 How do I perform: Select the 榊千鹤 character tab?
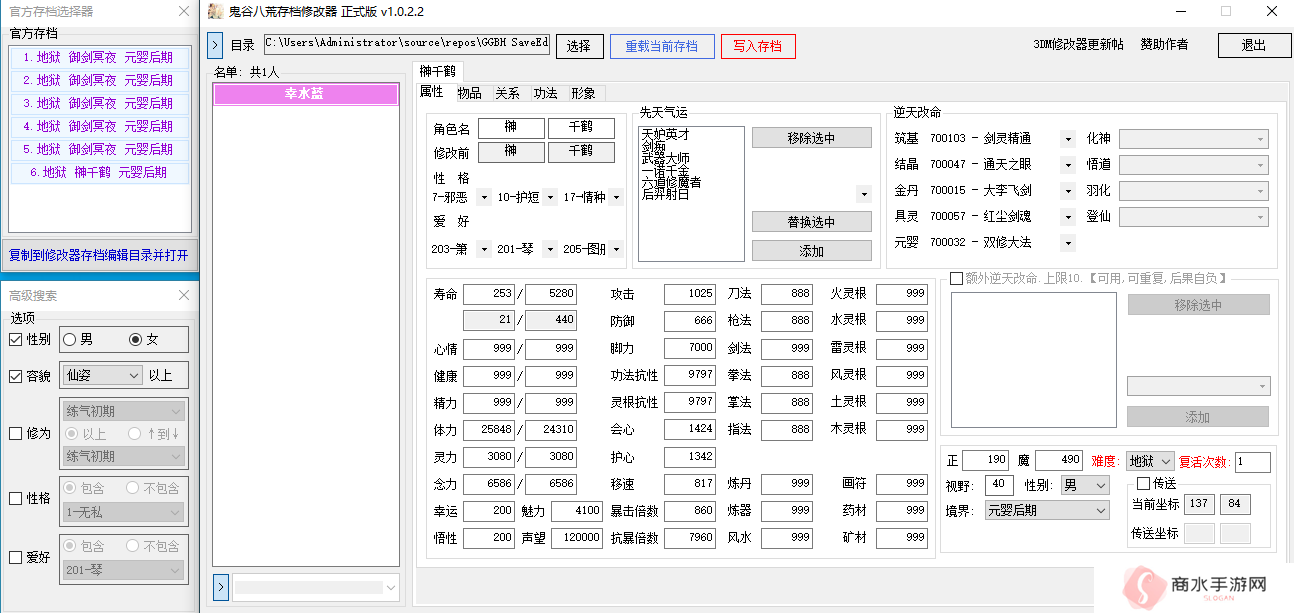click(x=437, y=71)
